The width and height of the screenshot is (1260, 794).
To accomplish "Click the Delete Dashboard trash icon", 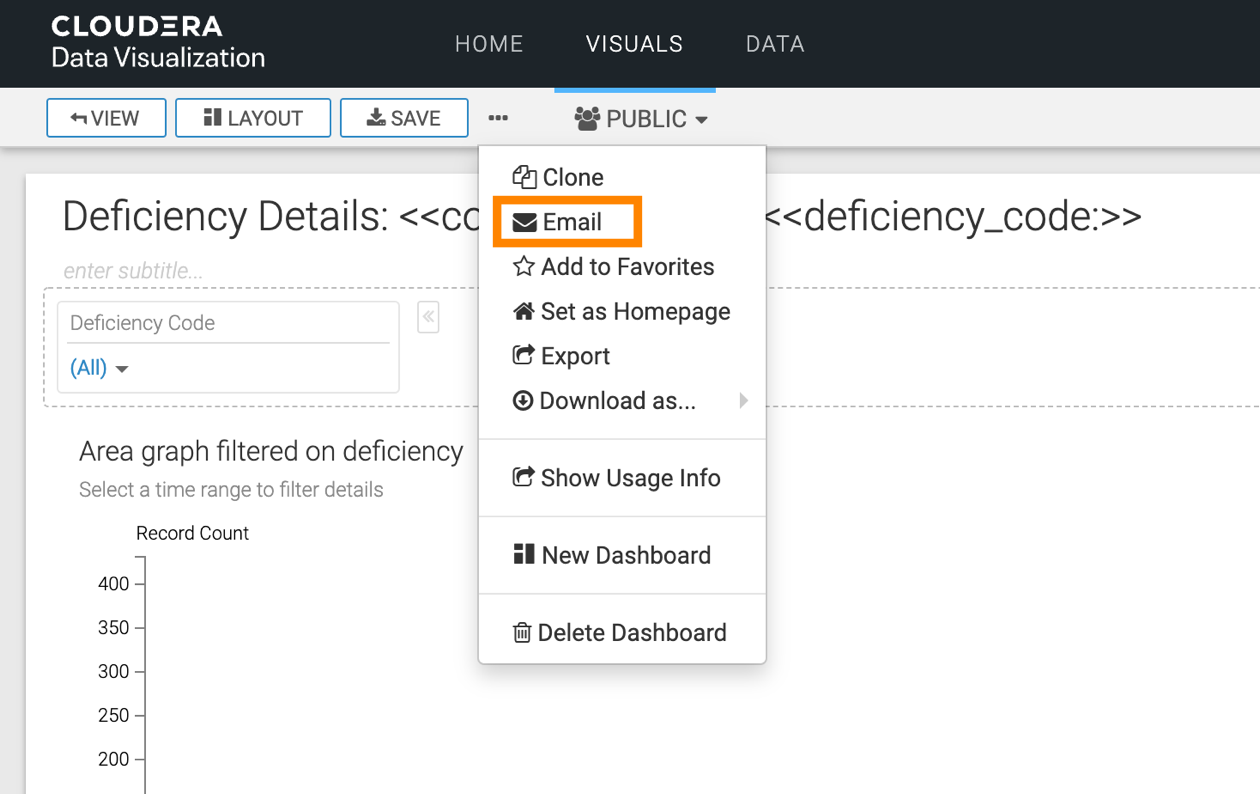I will [522, 632].
